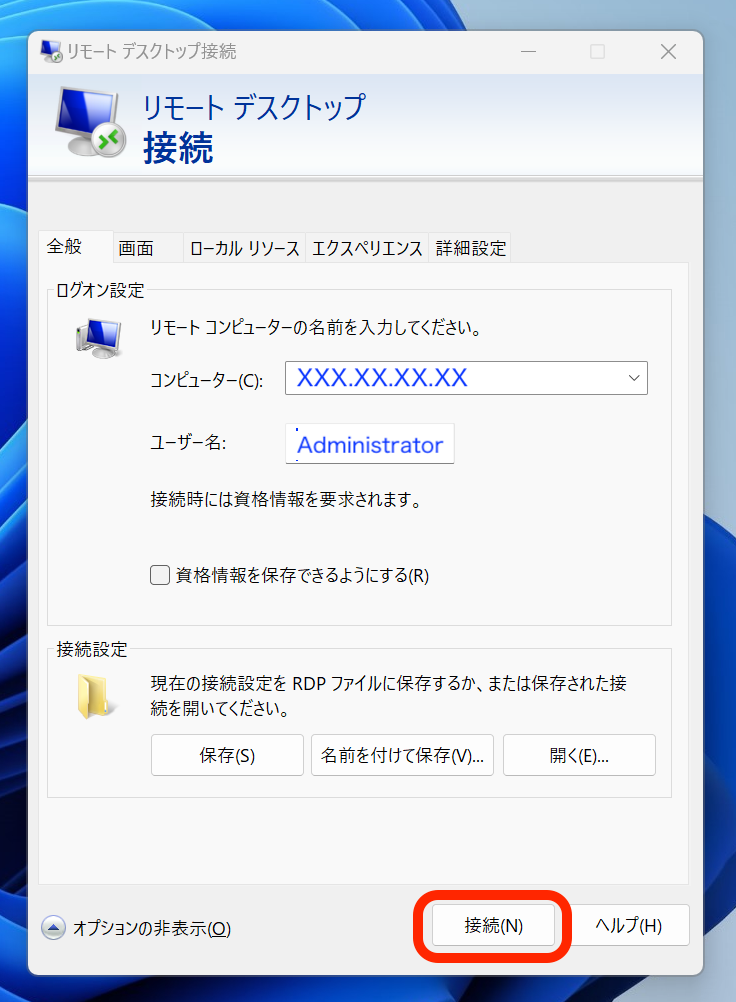
Task: Click the large Remote Desktop banner icon
Action: click(90, 122)
